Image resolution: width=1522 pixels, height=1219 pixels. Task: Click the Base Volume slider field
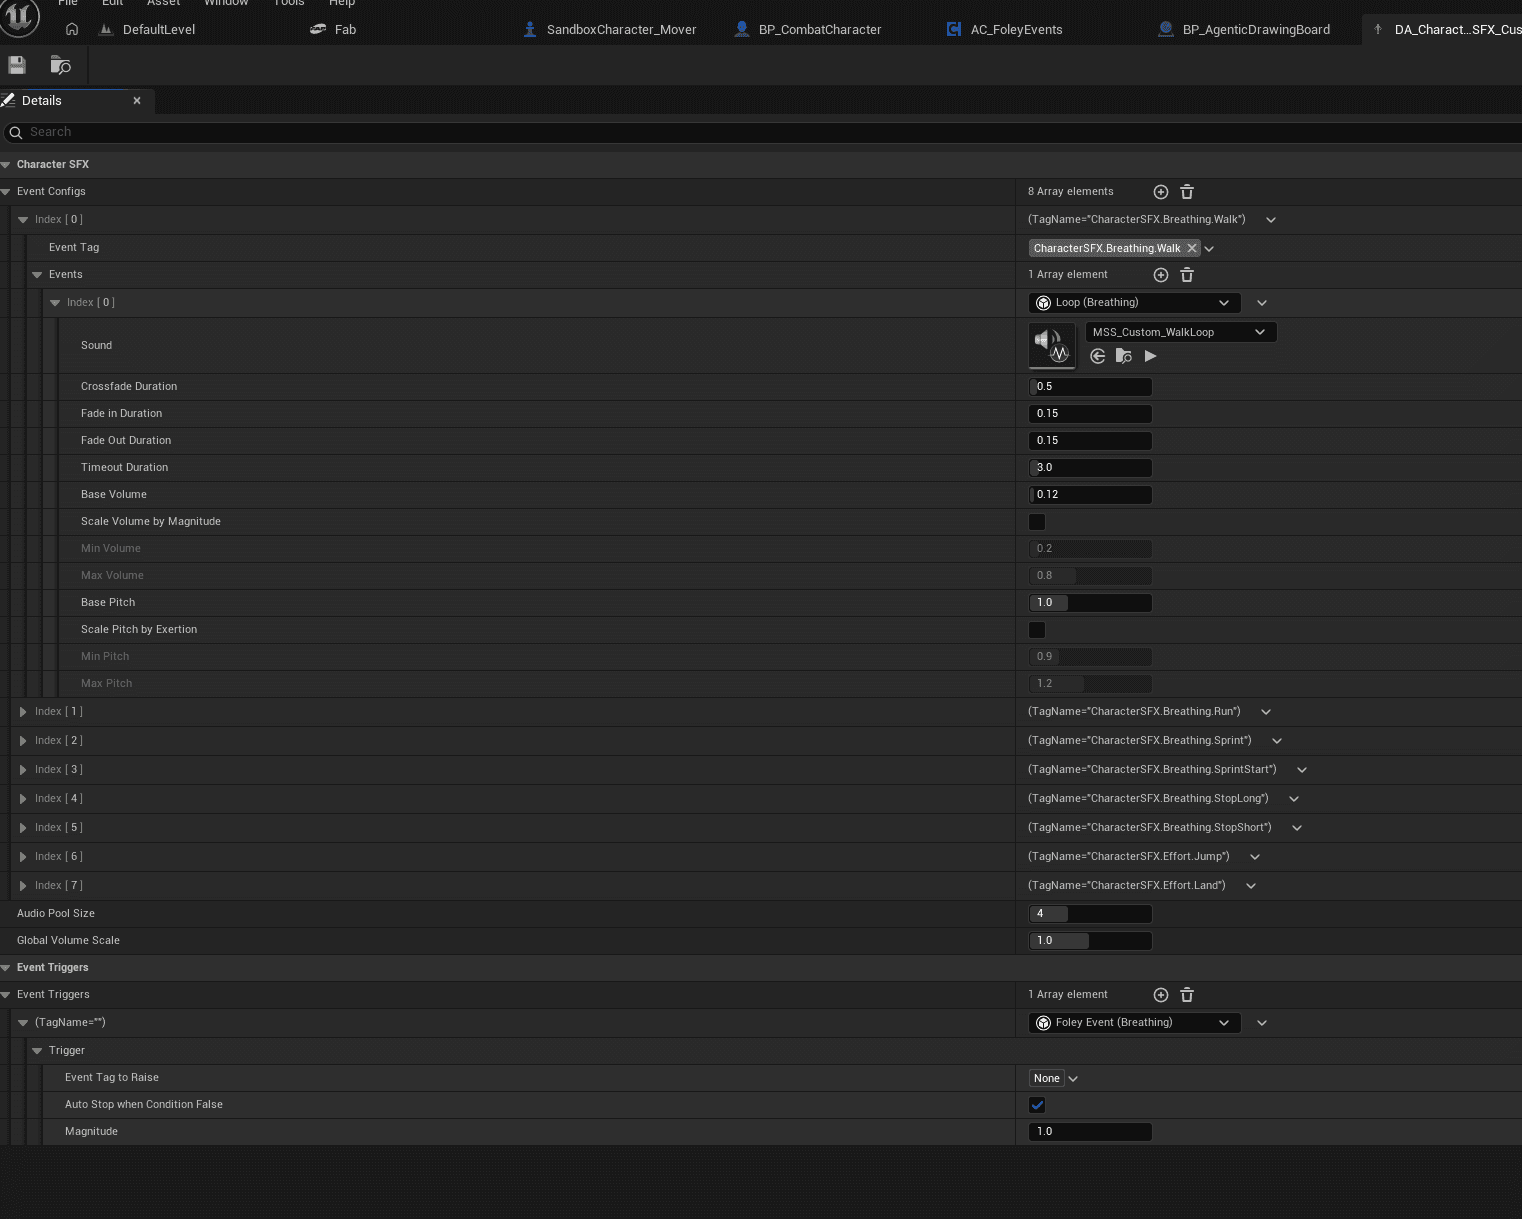click(x=1090, y=495)
